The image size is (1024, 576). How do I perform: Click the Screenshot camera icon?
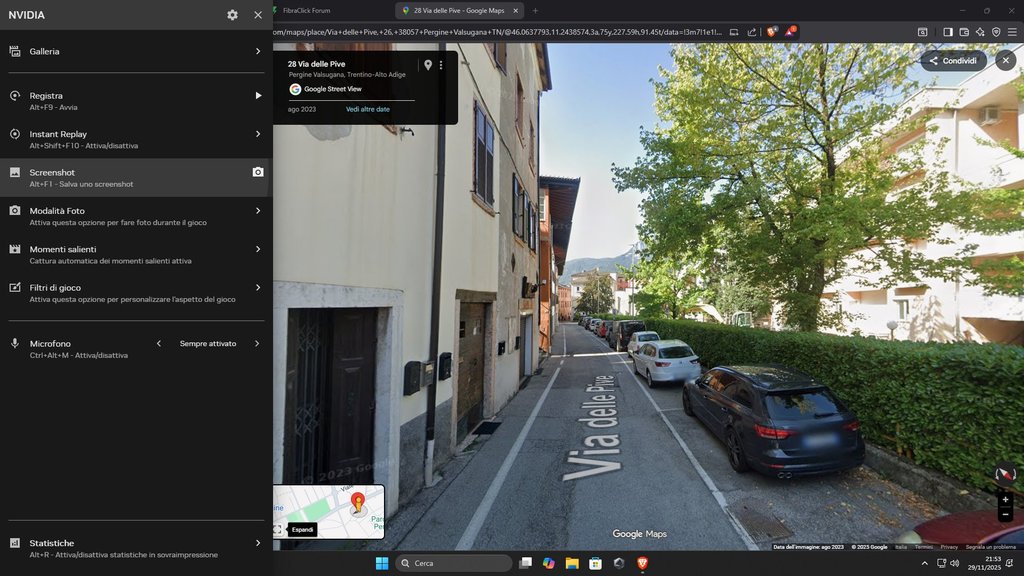258,172
